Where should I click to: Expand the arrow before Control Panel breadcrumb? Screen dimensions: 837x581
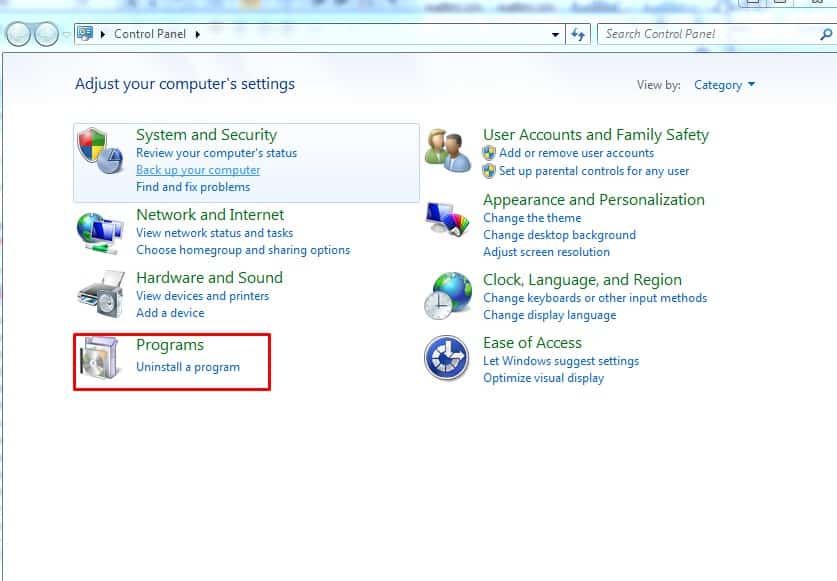(102, 34)
